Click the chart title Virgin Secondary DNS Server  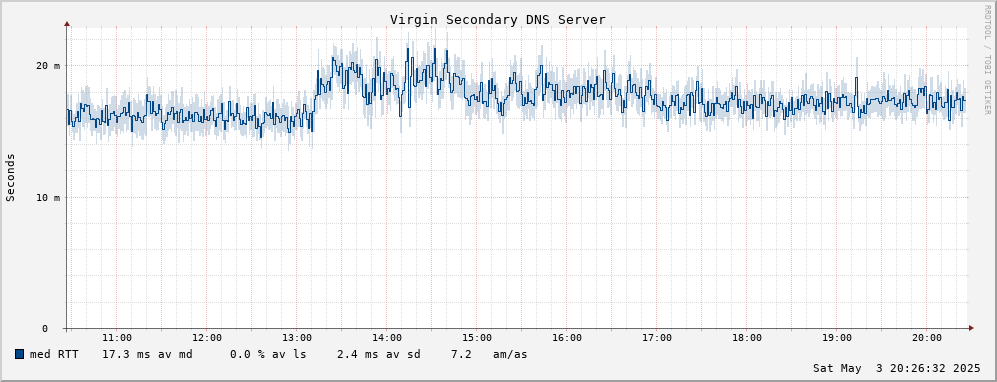[498, 20]
